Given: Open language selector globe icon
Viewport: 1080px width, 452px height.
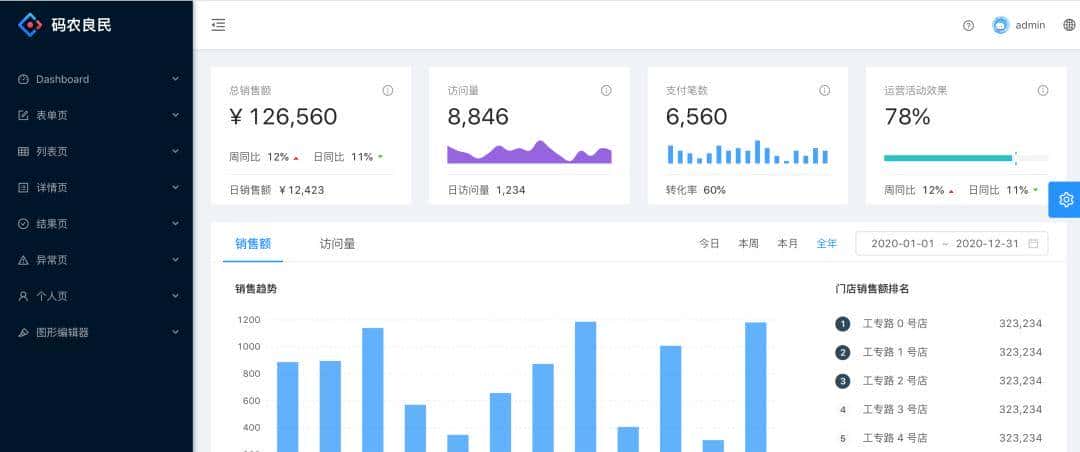Looking at the screenshot, I should coord(1069,25).
